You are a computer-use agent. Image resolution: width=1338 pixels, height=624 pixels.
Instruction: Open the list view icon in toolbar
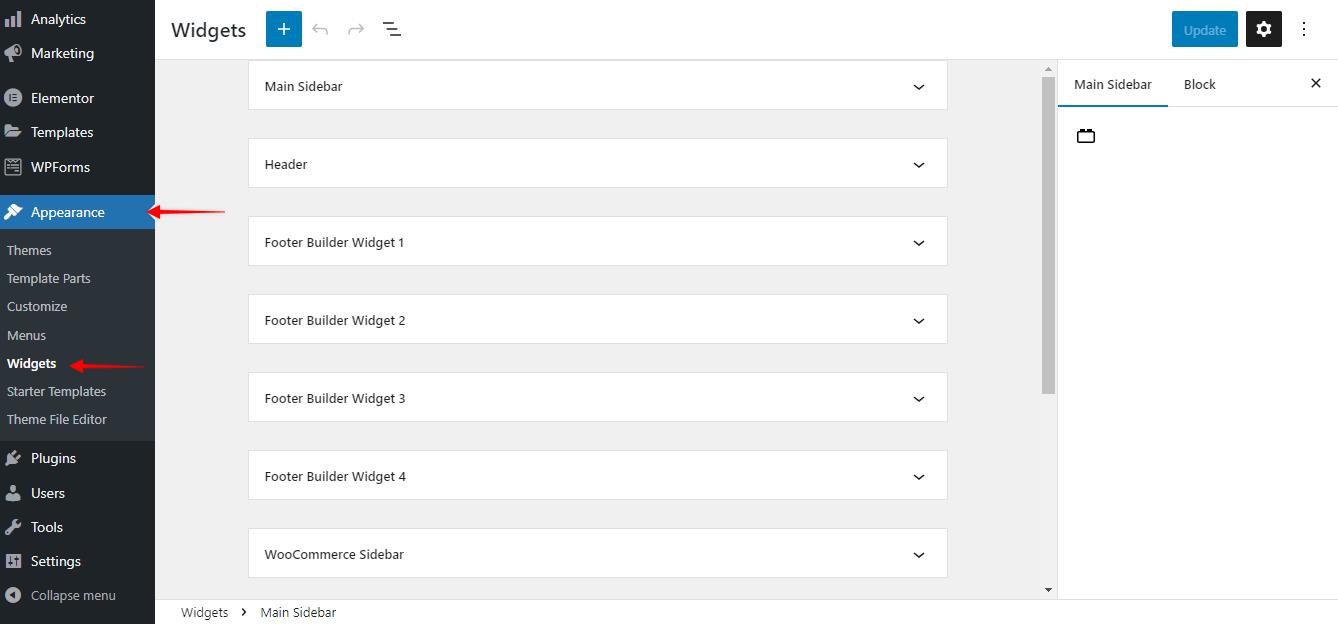(392, 29)
